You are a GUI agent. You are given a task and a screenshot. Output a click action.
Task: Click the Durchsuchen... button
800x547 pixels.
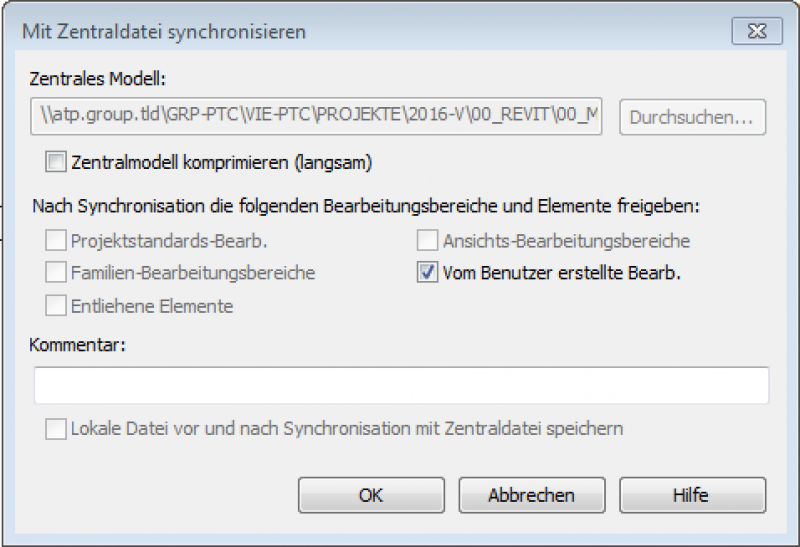pyautogui.click(x=692, y=118)
